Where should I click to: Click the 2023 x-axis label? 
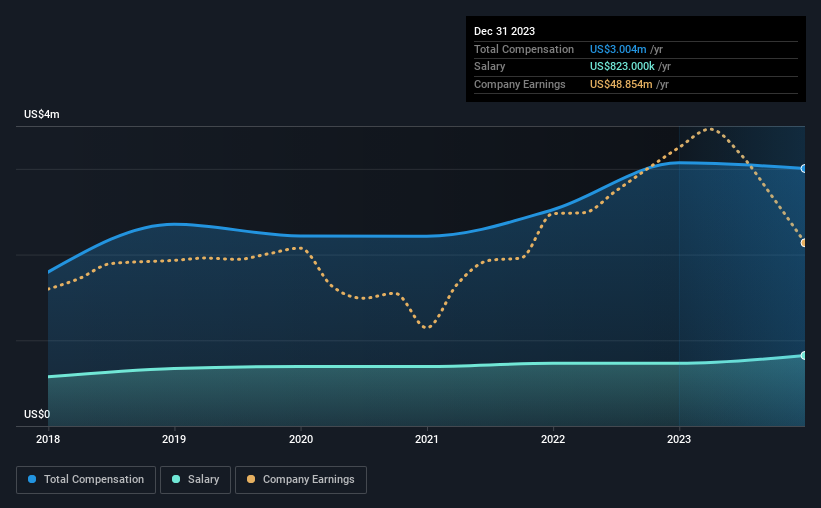[x=679, y=439]
